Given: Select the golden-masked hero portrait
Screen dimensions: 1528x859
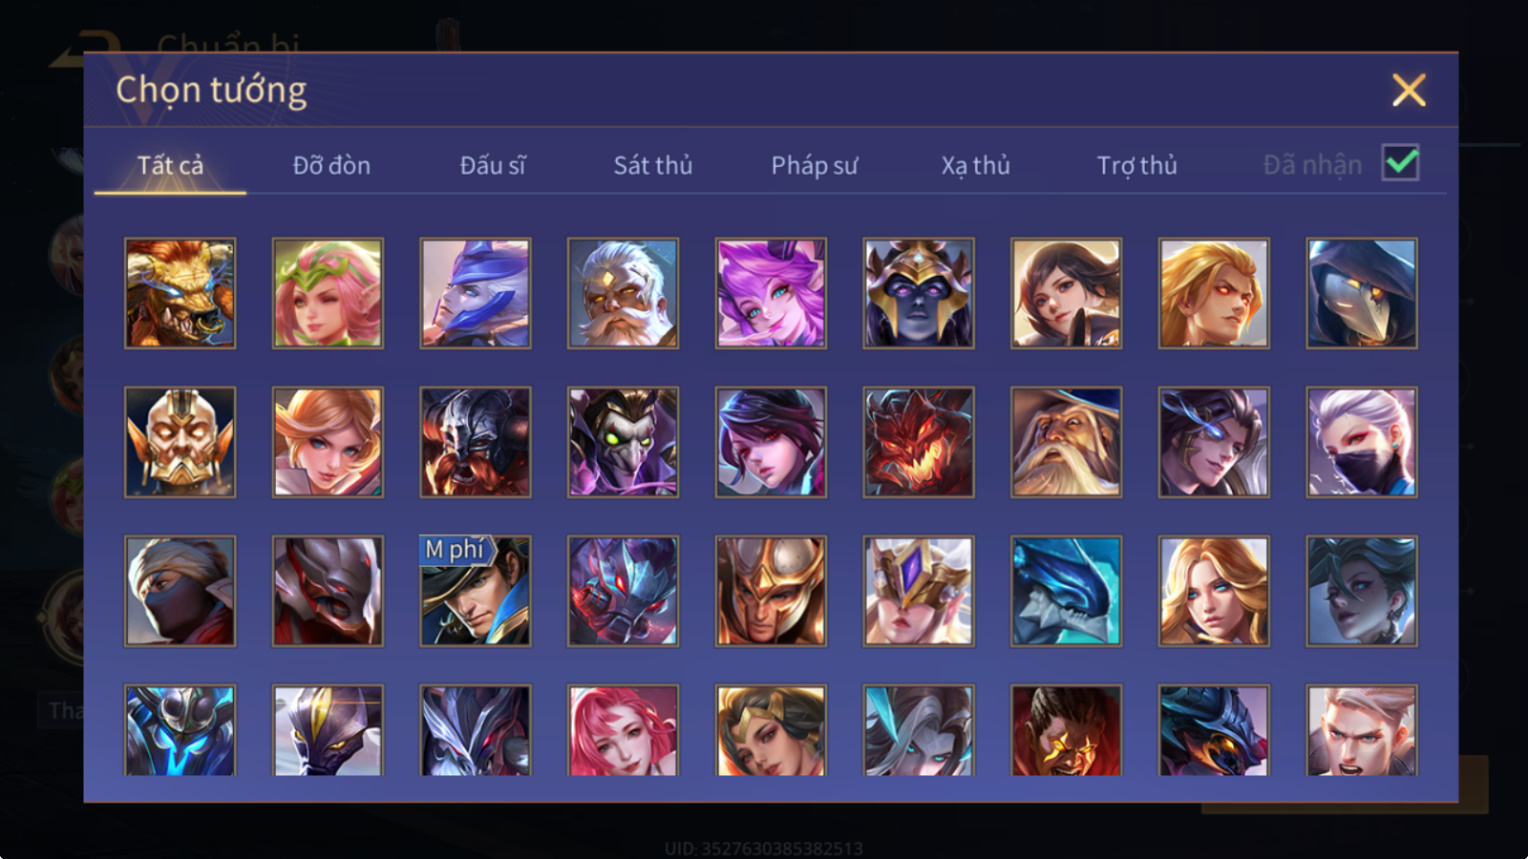Looking at the screenshot, I should (180, 442).
